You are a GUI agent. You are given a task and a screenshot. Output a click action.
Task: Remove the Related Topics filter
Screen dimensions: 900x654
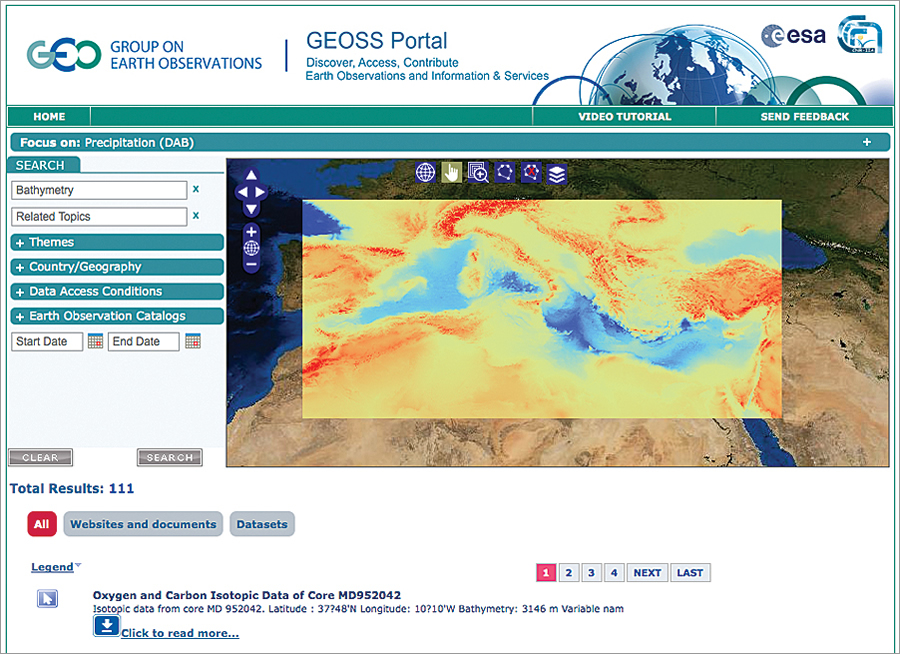pos(195,216)
